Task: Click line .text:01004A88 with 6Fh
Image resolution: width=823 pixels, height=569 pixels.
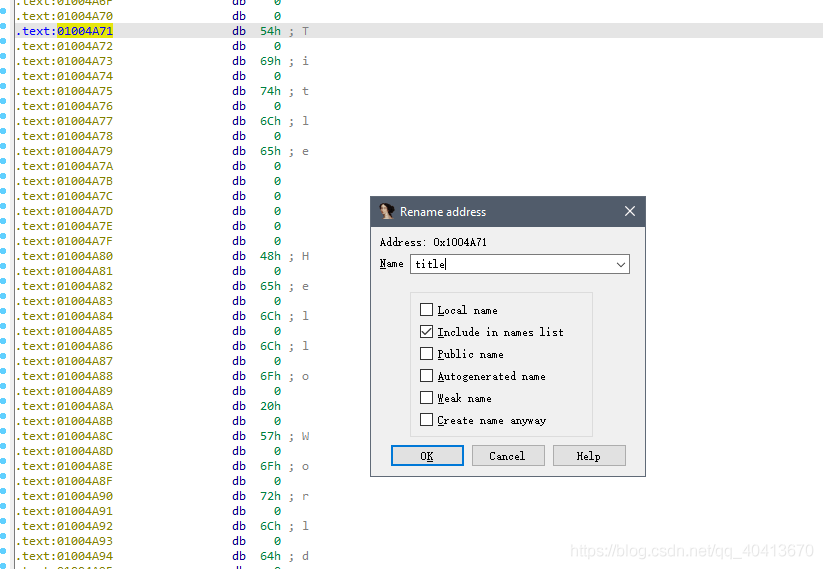Action: tap(163, 376)
